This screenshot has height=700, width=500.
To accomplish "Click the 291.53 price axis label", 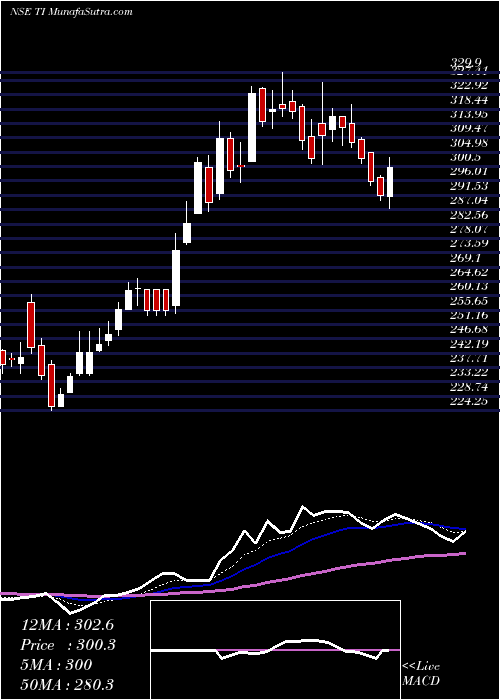I will [471, 186].
